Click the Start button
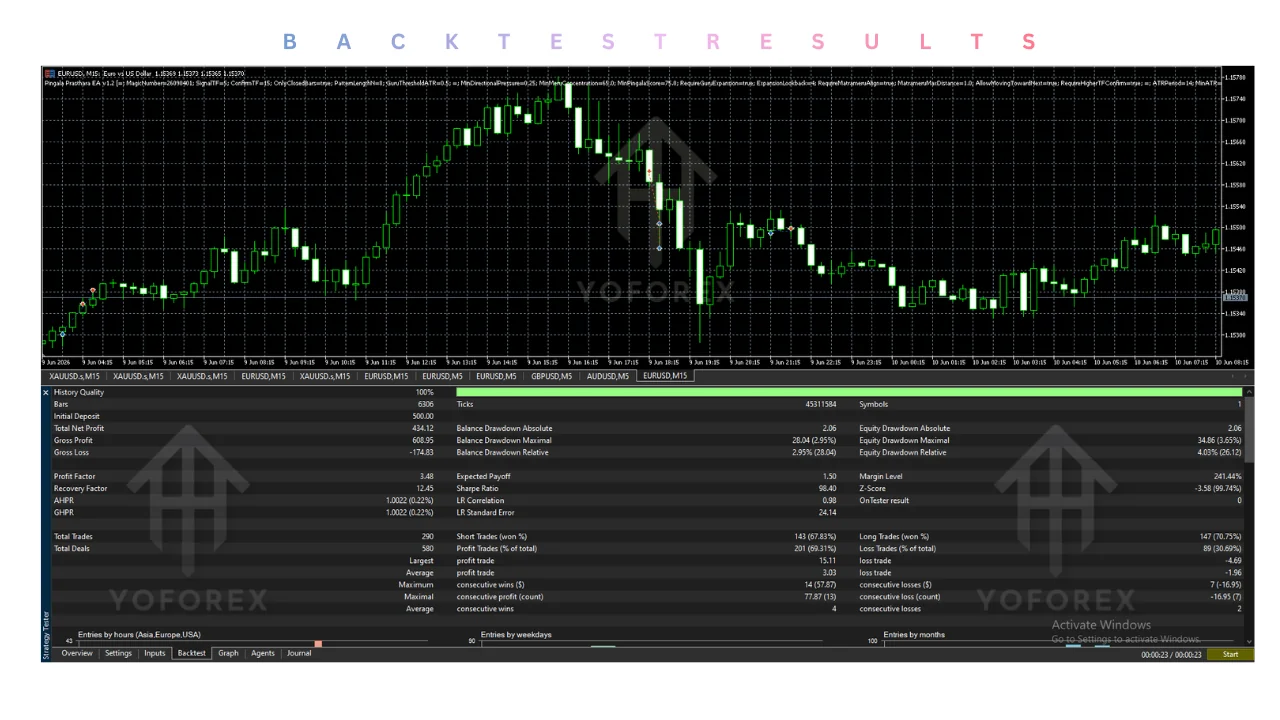 coord(1230,654)
